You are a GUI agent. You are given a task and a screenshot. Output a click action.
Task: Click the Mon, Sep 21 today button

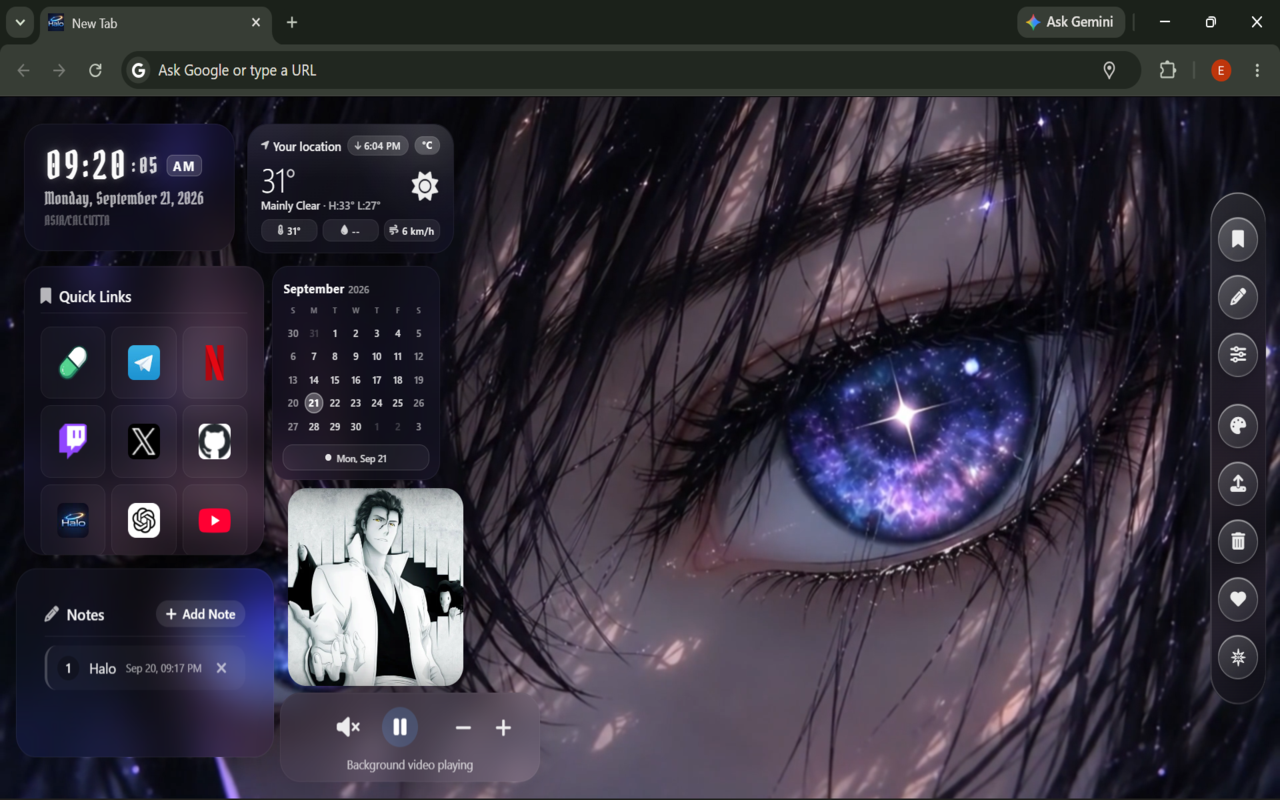tap(356, 458)
